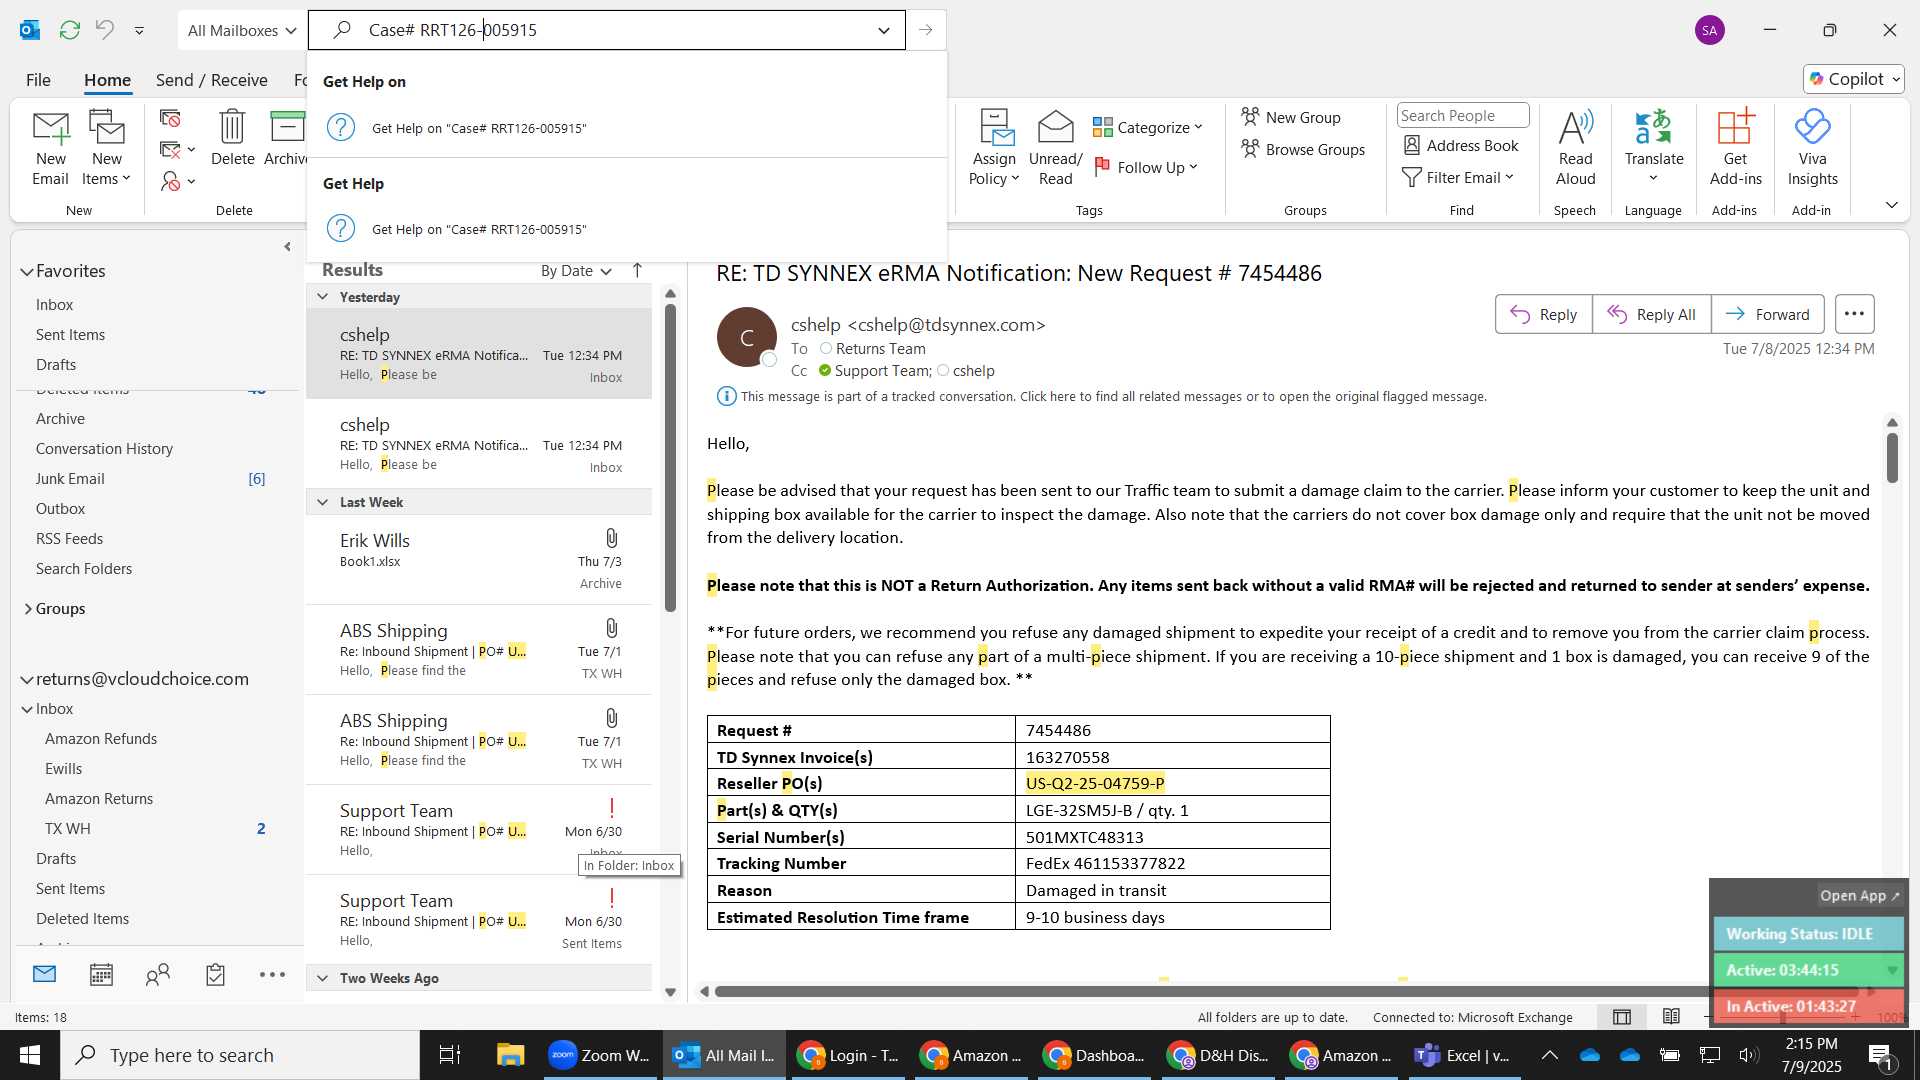Select the Home tab

click(107, 80)
